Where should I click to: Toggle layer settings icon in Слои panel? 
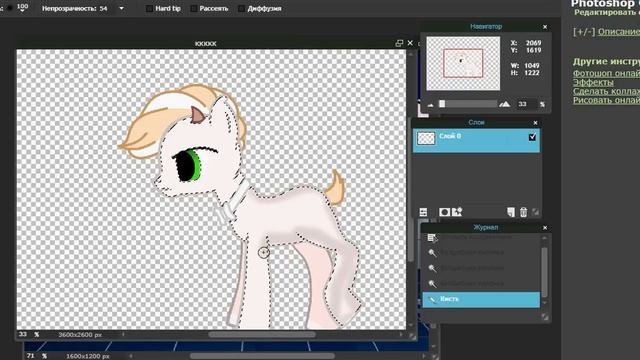tap(423, 212)
